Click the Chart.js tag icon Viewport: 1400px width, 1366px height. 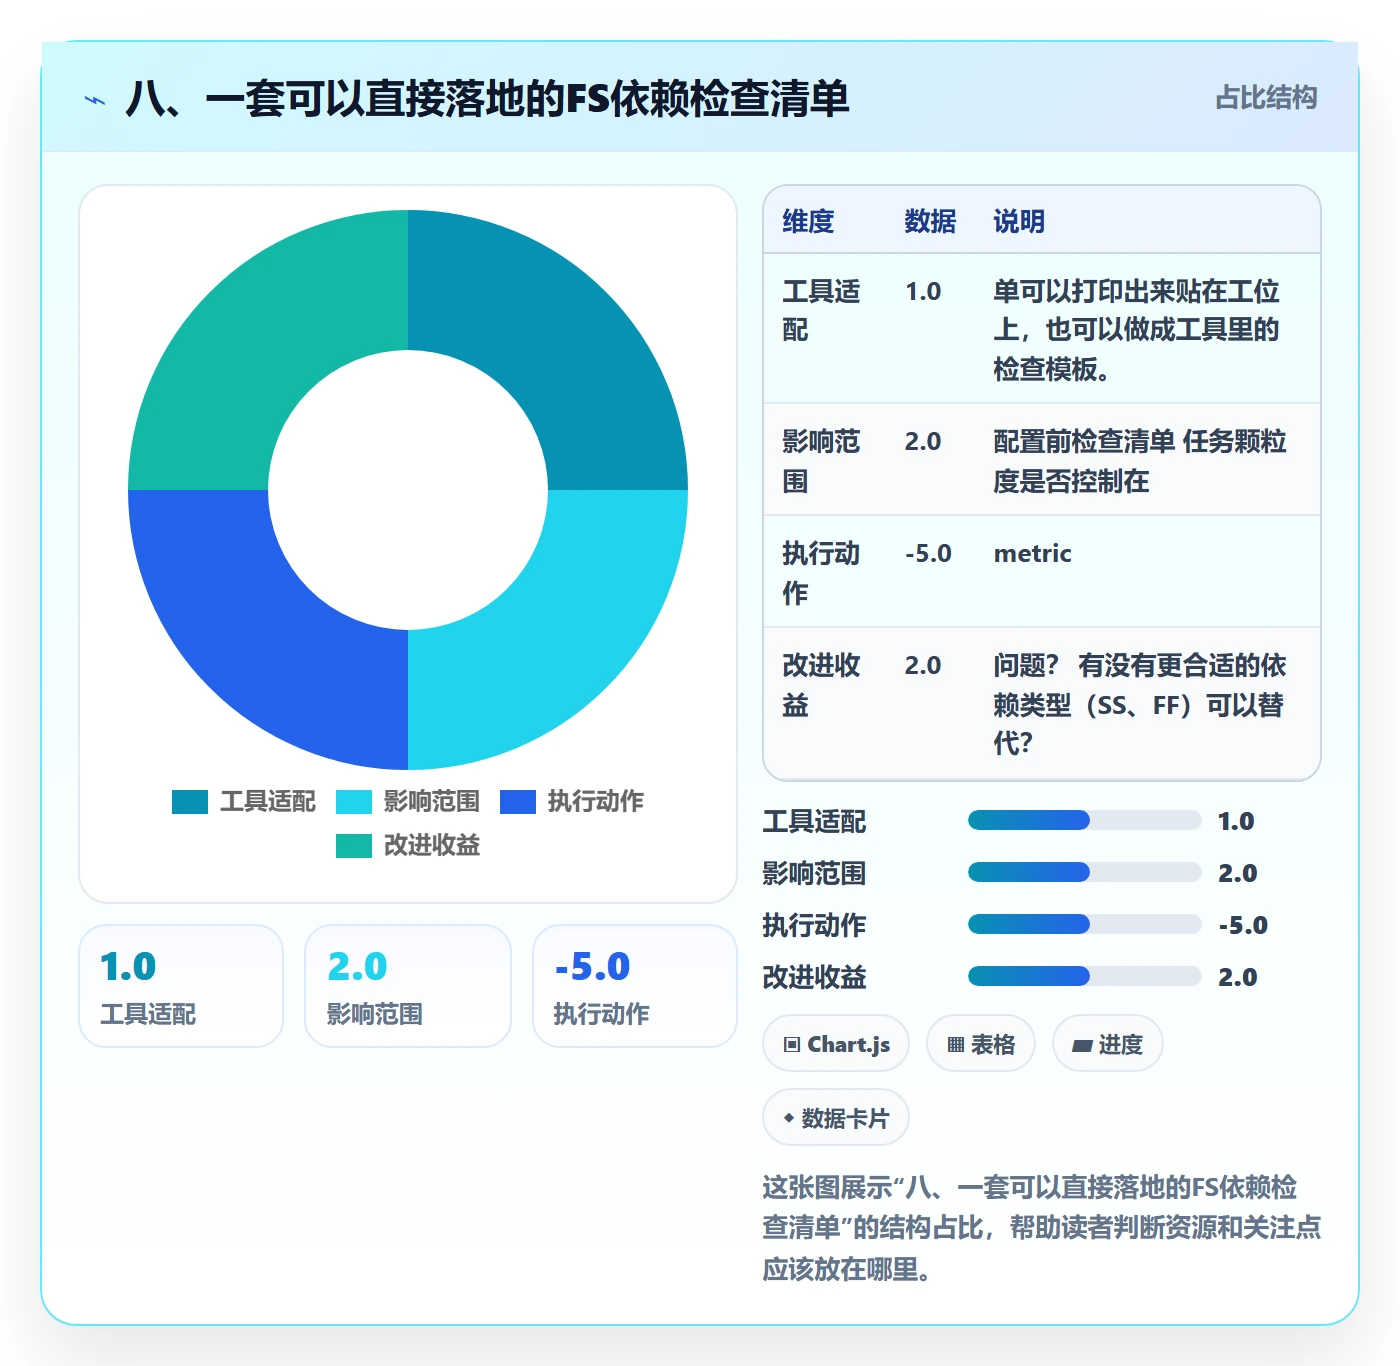tap(792, 1045)
